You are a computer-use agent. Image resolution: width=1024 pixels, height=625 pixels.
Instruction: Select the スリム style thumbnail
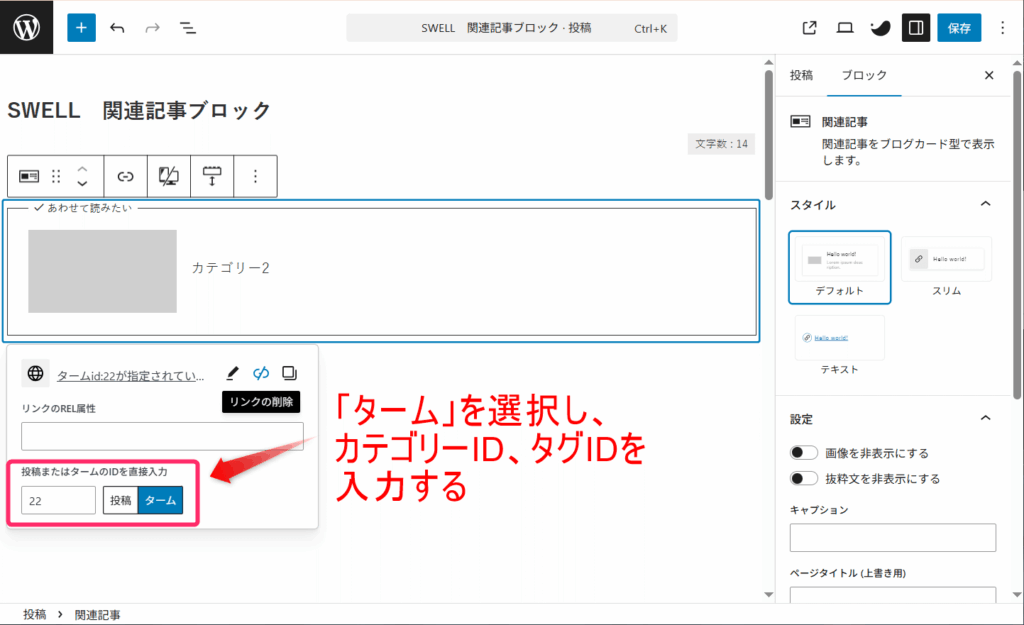click(x=946, y=267)
